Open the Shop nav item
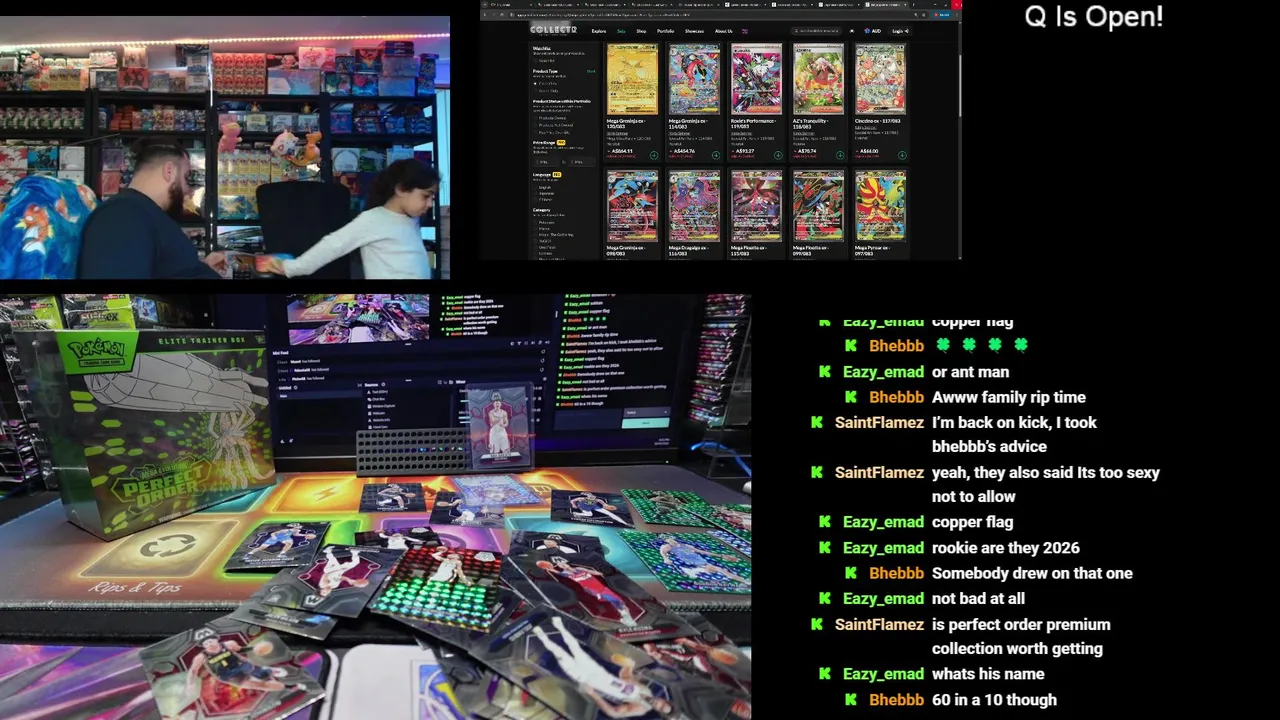This screenshot has width=1280, height=720. point(641,31)
